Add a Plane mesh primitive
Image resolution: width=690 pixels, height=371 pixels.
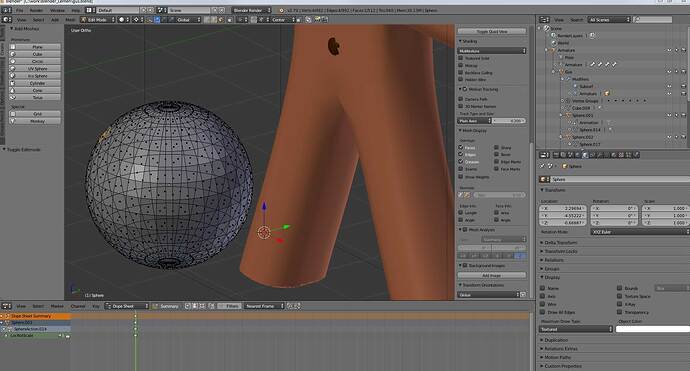click(x=34, y=47)
